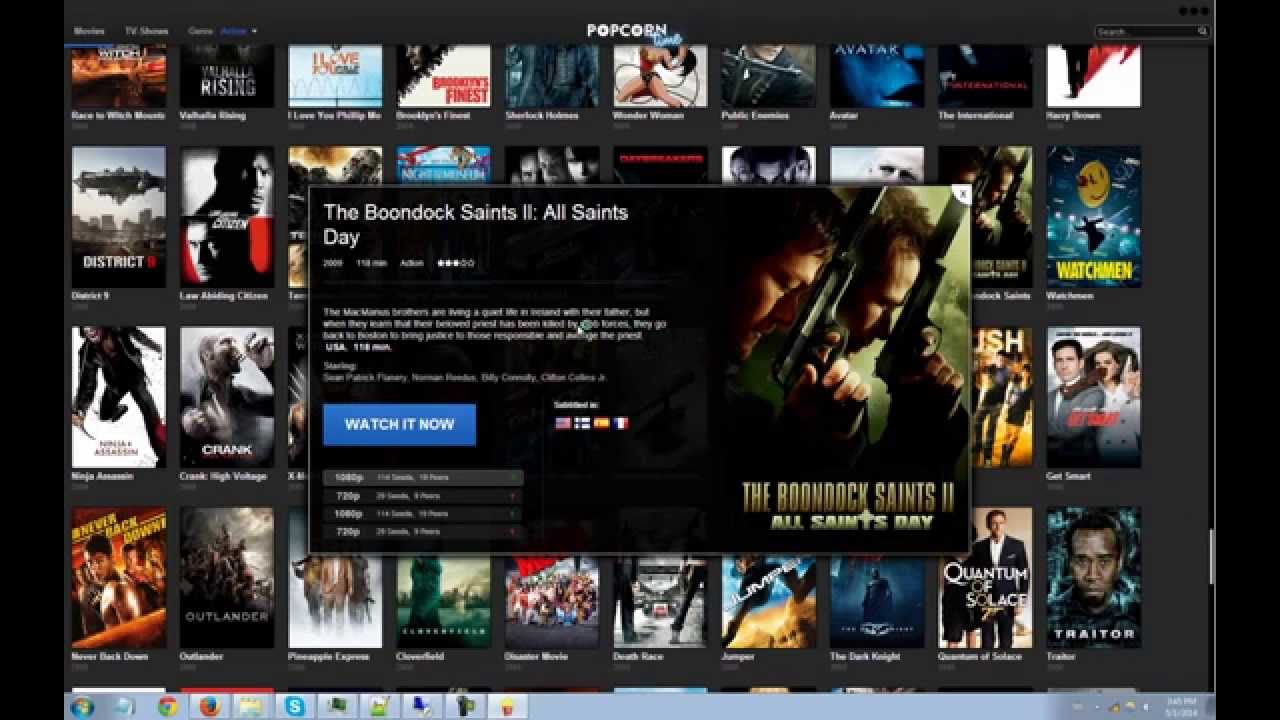Click the vertical scrollbar thumb of movie grid
1280x720 pixels.
1211,556
